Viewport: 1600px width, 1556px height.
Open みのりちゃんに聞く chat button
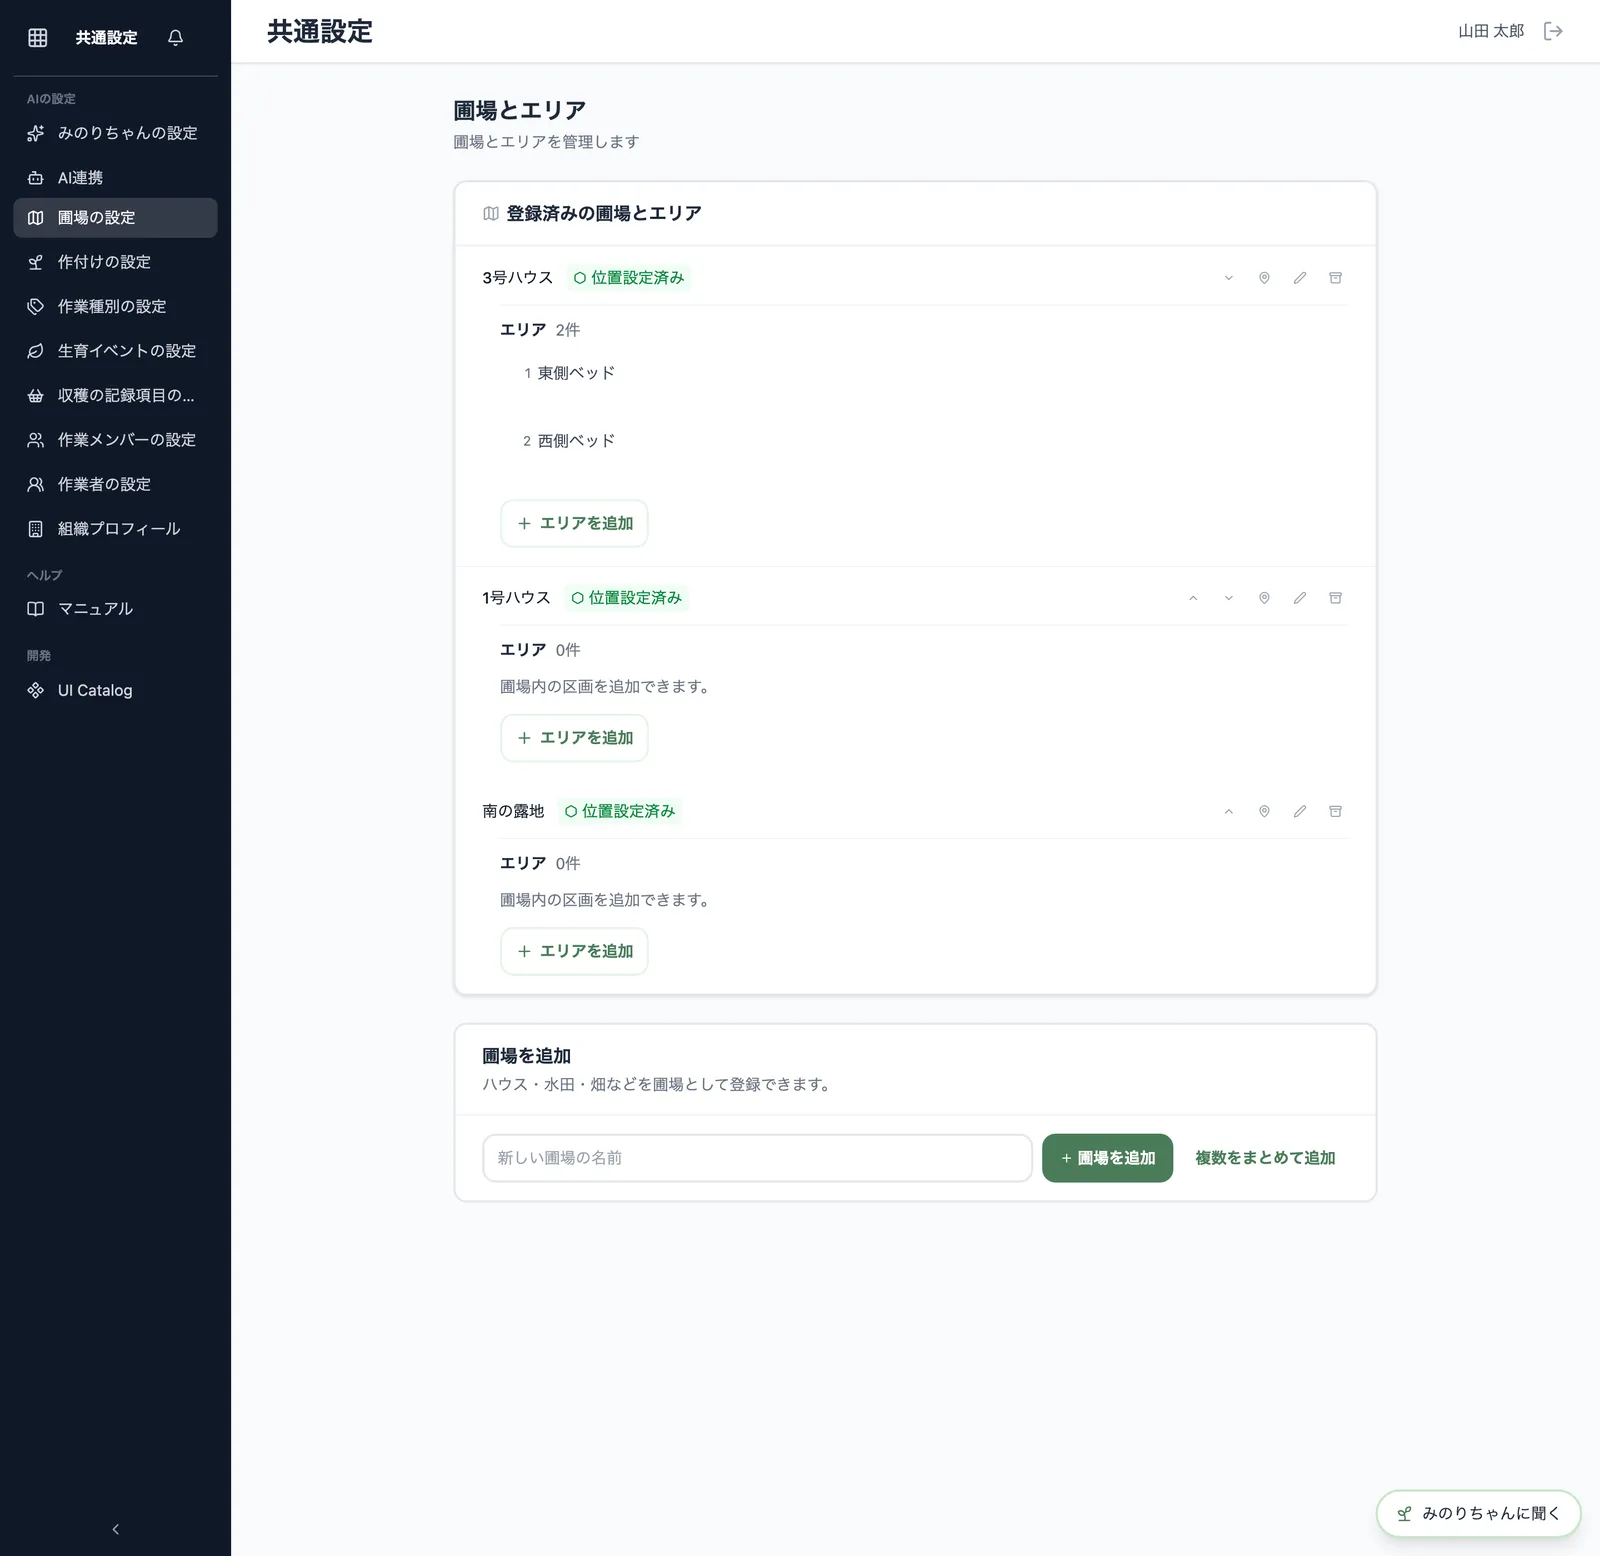[1478, 1514]
